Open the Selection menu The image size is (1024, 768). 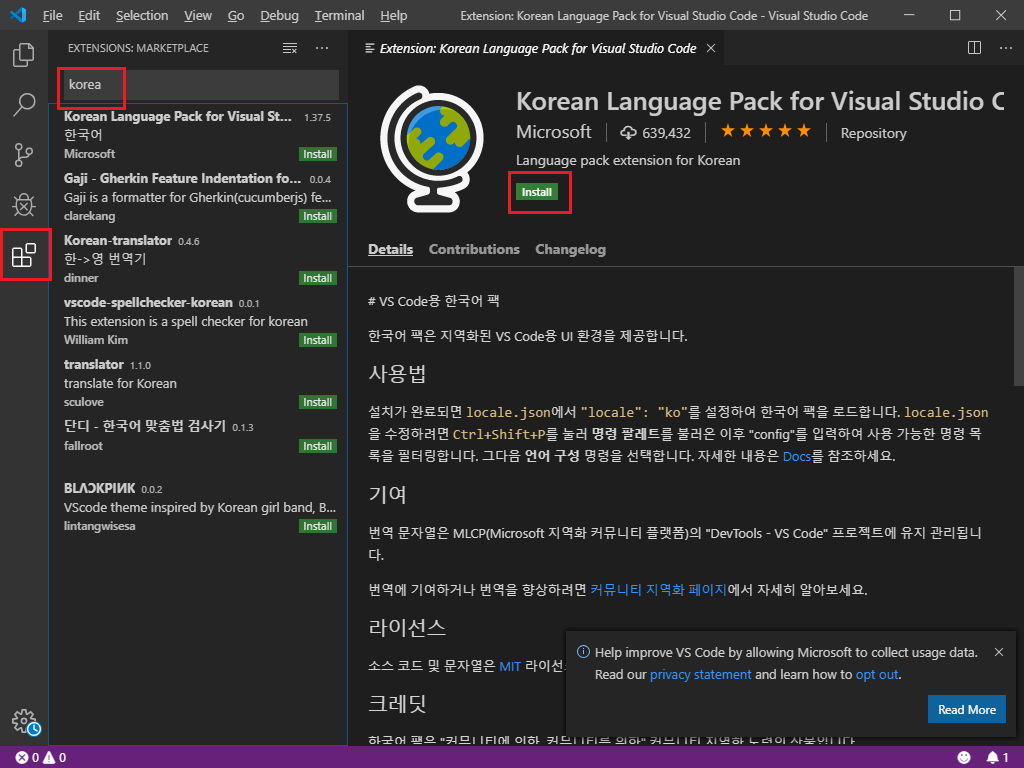tap(142, 16)
